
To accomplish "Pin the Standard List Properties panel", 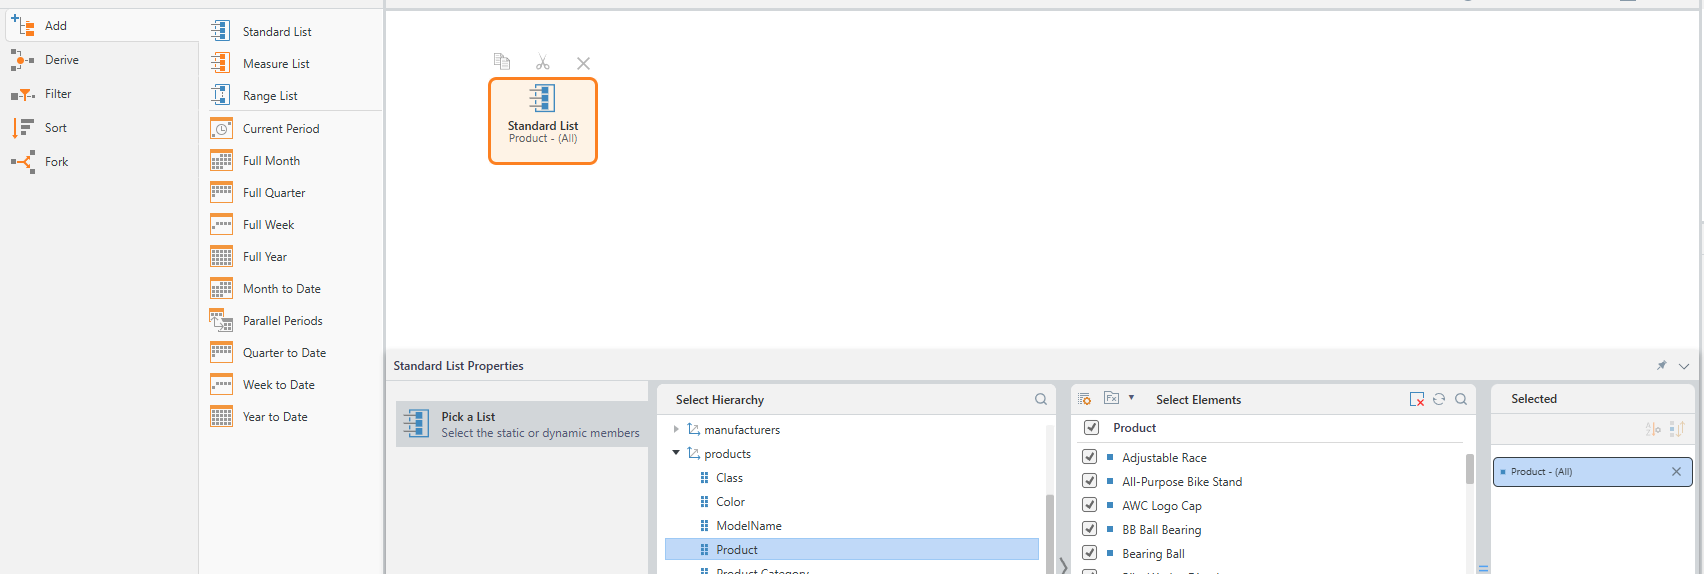I will click(x=1662, y=366).
